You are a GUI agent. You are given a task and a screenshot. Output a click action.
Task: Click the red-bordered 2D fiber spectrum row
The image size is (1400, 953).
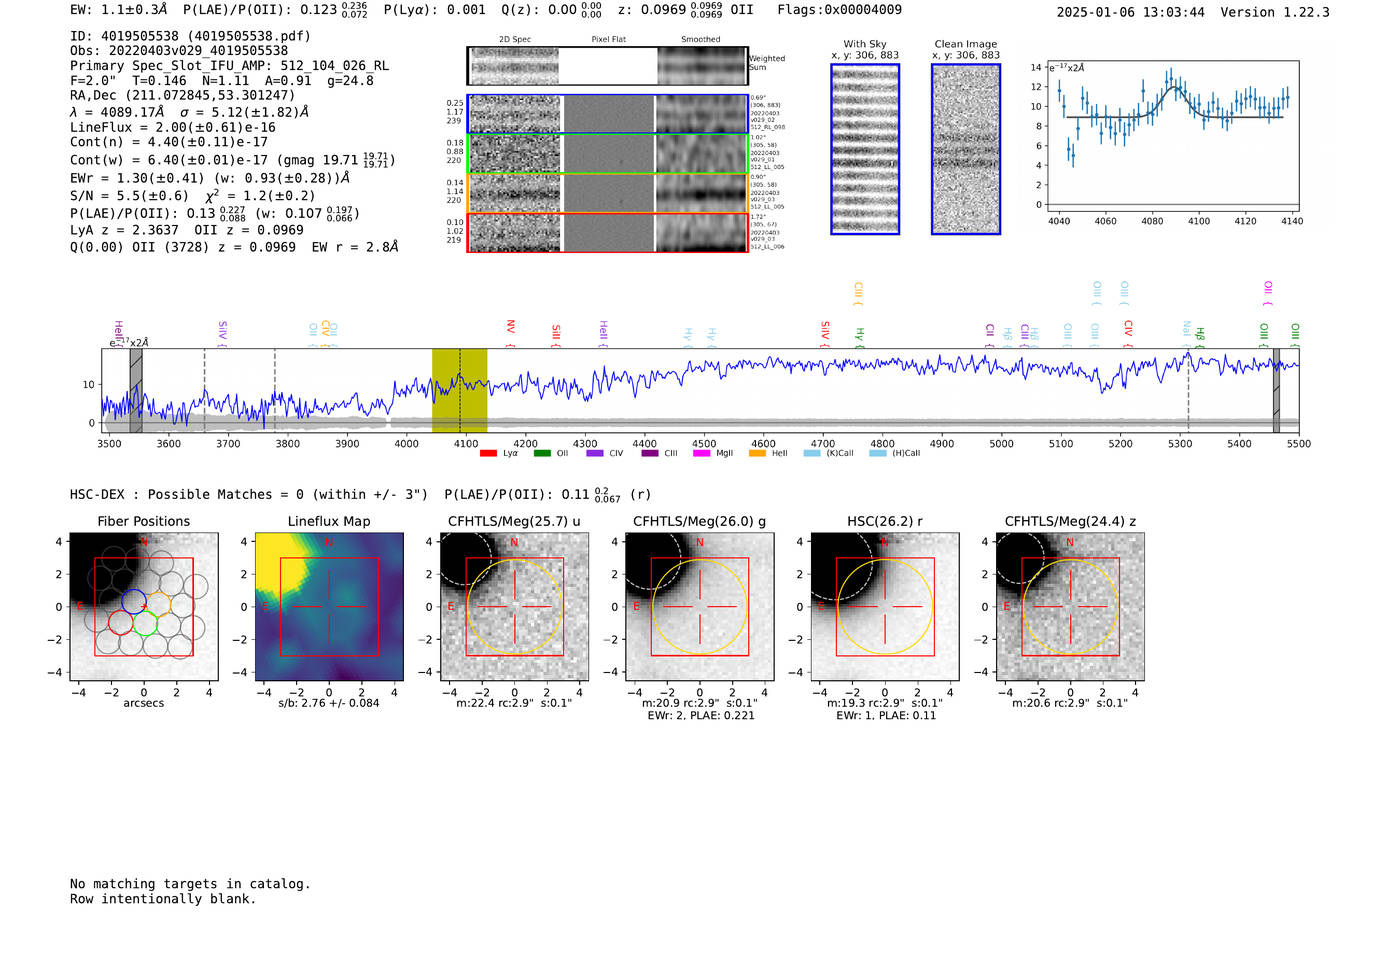[608, 232]
